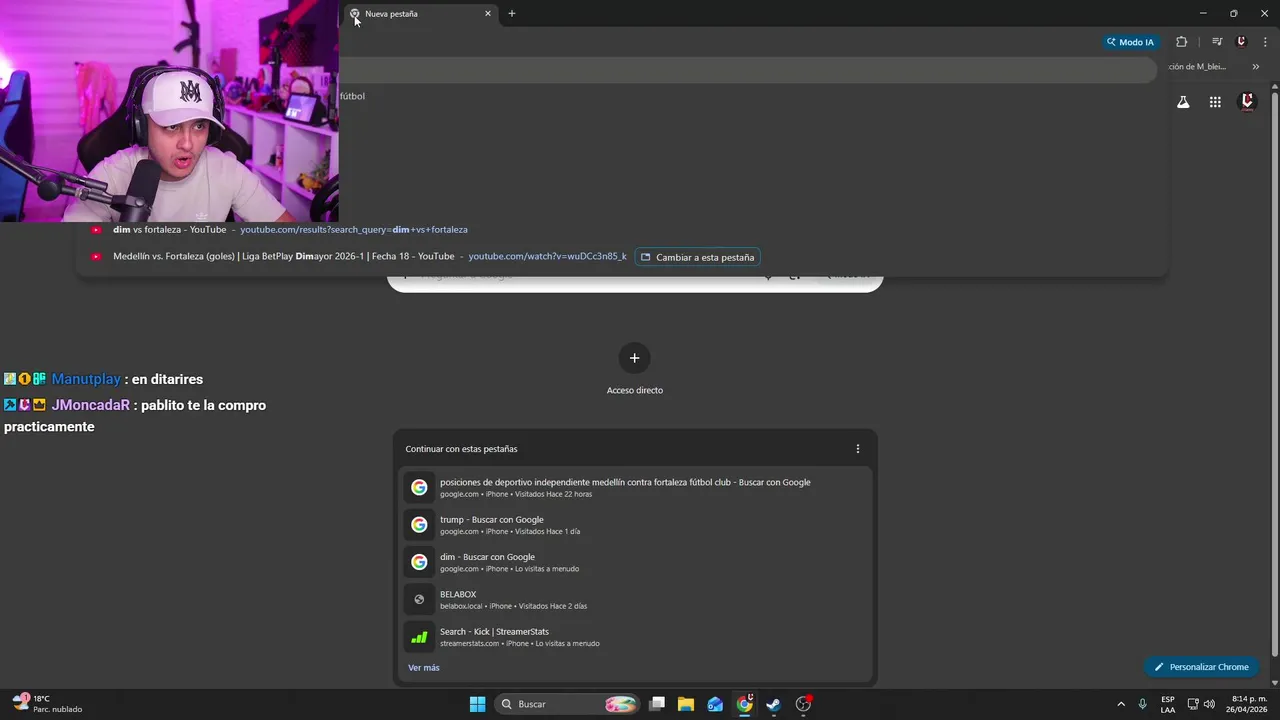Open the bookmark ending in M_blei...
The width and height of the screenshot is (1280, 720).
tap(1197, 67)
